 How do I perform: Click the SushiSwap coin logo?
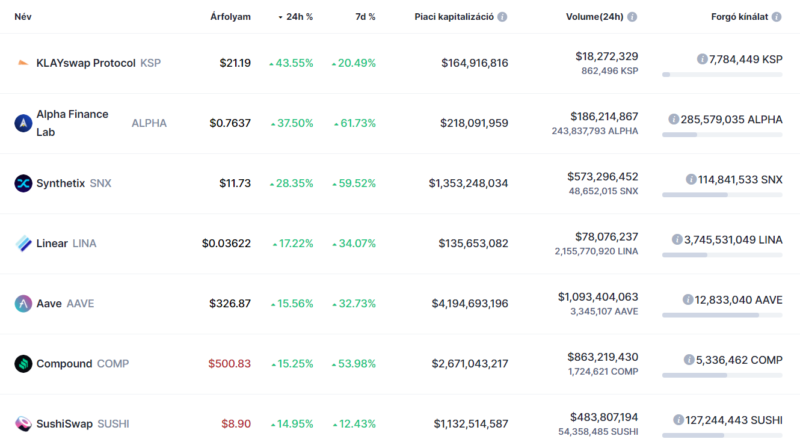click(x=23, y=424)
